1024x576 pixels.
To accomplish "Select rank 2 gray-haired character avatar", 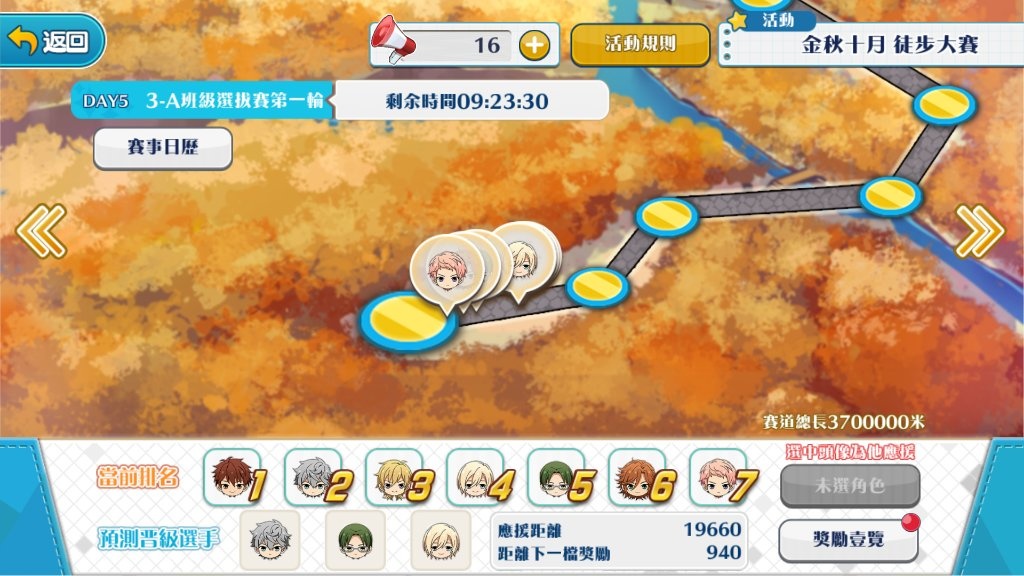I will click(315, 477).
